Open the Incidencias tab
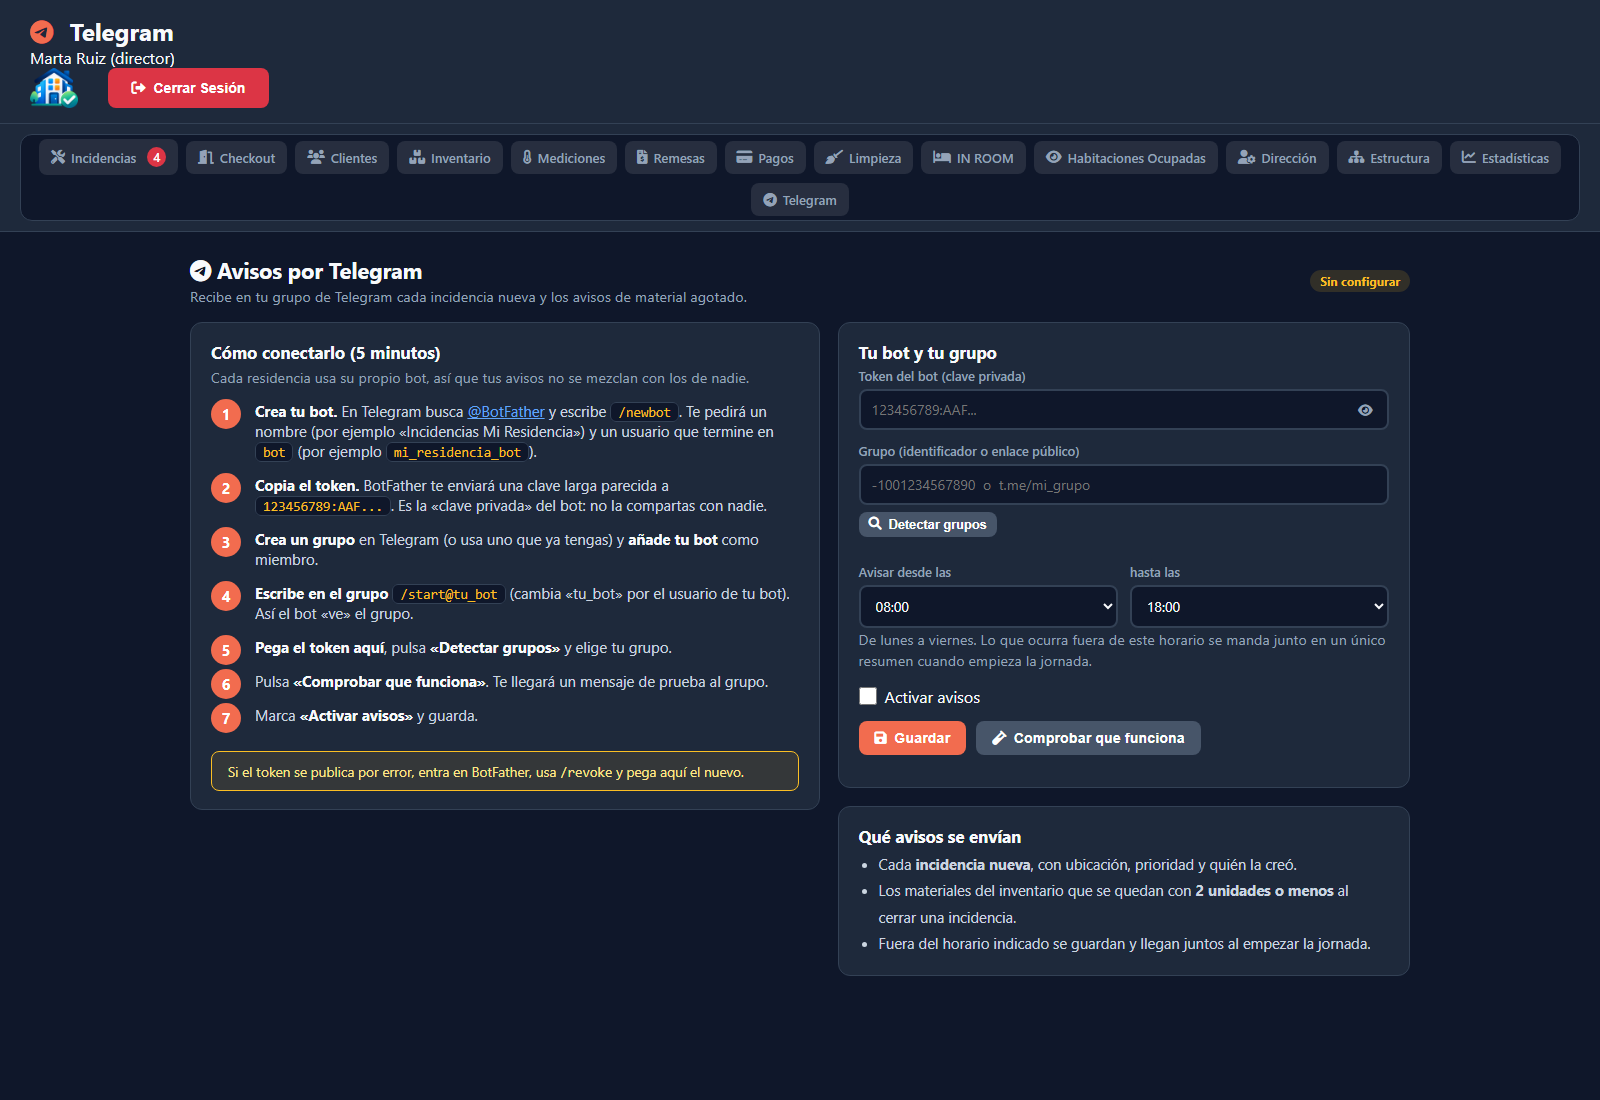Screen dimensions: 1600x1100 [x=108, y=158]
